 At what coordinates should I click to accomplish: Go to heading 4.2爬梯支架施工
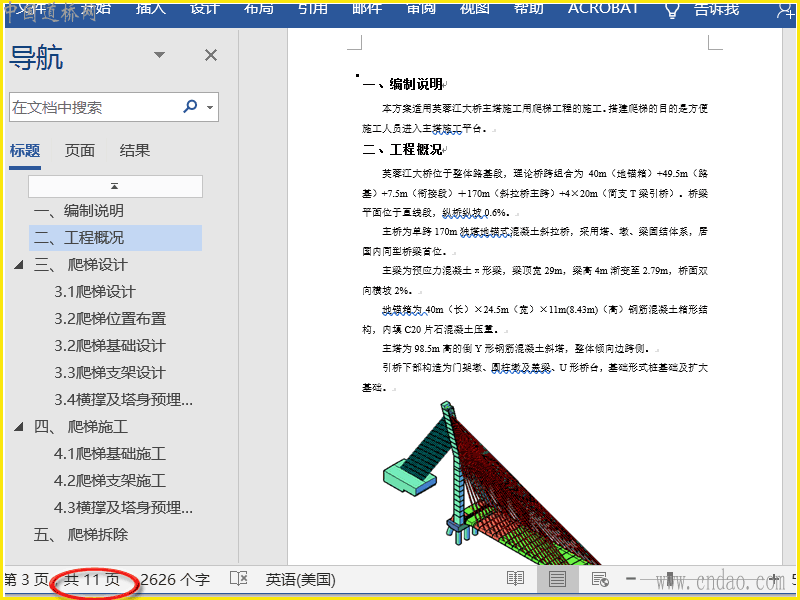coord(110,481)
